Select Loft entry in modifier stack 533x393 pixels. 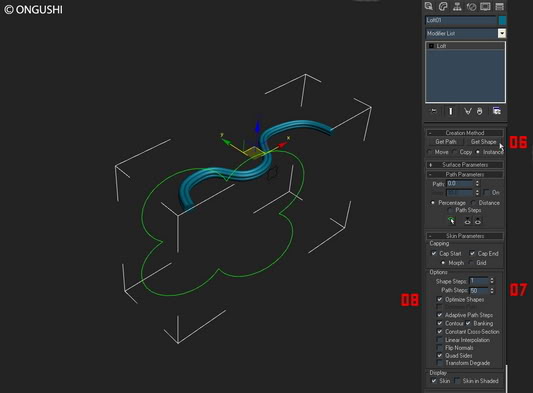coord(465,46)
